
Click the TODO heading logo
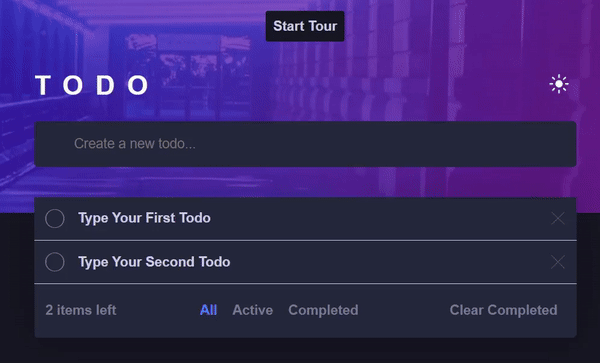point(92,85)
